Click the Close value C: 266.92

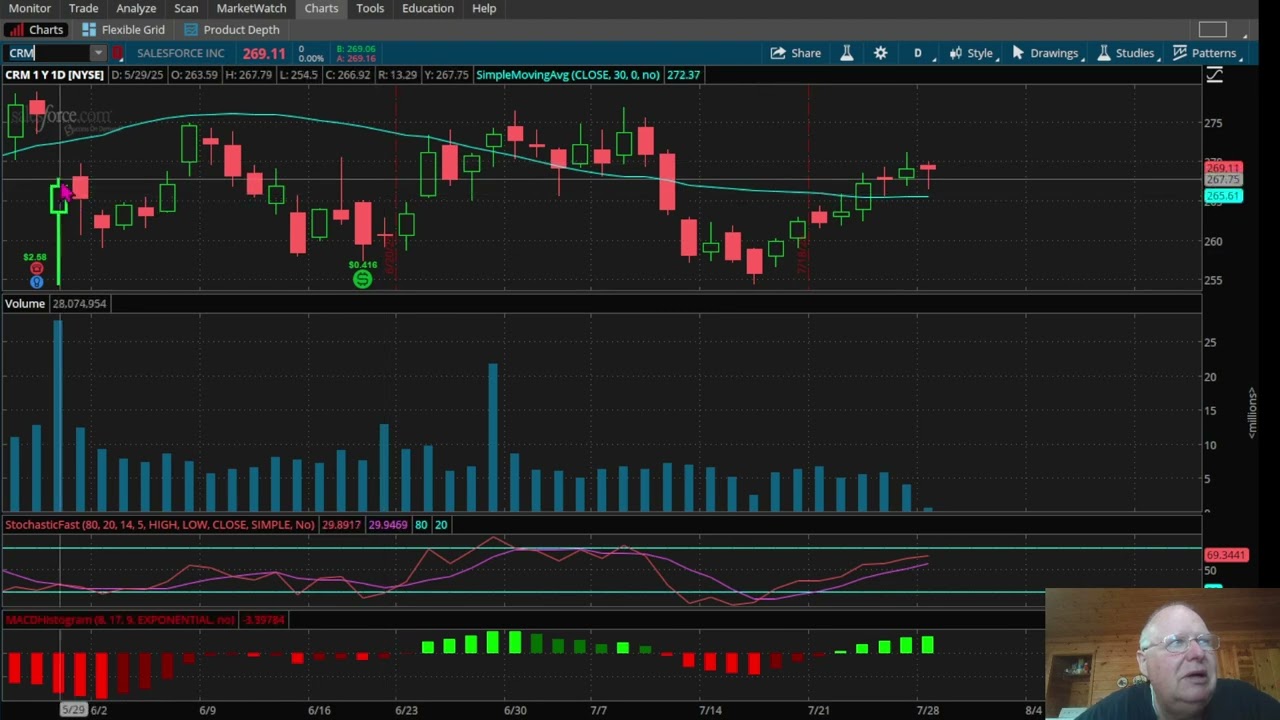pos(347,75)
